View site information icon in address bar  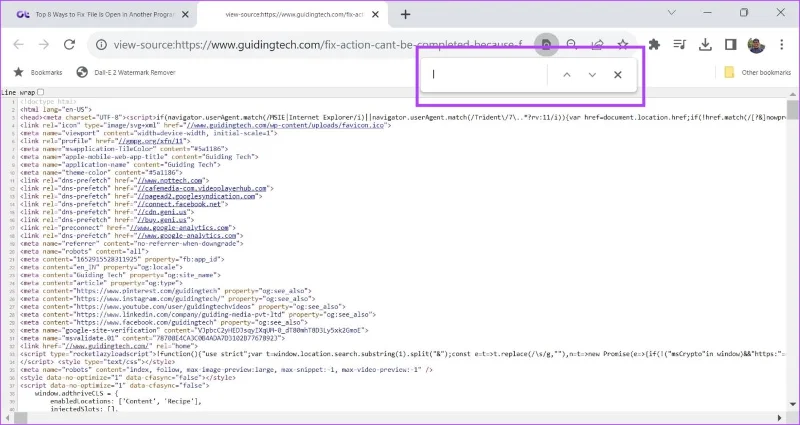tap(102, 45)
